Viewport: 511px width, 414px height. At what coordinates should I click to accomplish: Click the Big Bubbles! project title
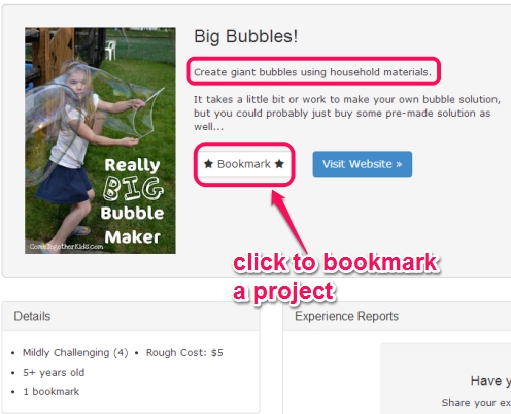[246, 36]
